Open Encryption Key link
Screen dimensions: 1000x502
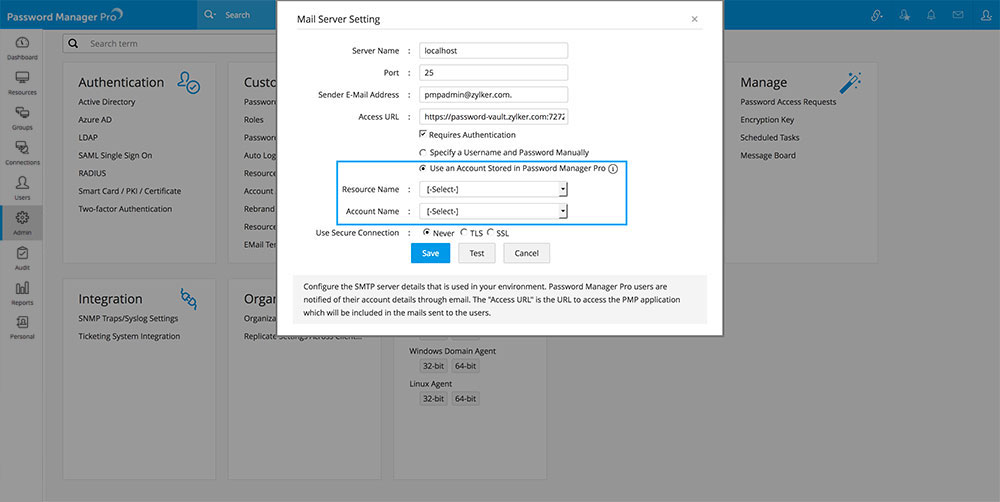pos(766,119)
